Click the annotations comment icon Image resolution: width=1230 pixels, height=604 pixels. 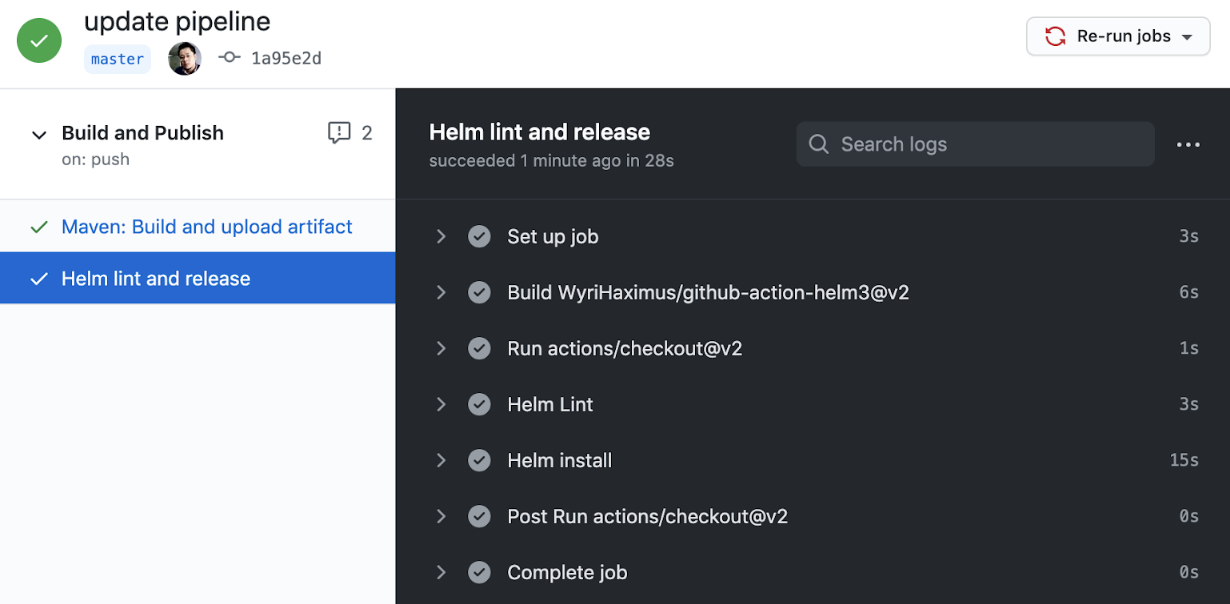pyautogui.click(x=339, y=133)
